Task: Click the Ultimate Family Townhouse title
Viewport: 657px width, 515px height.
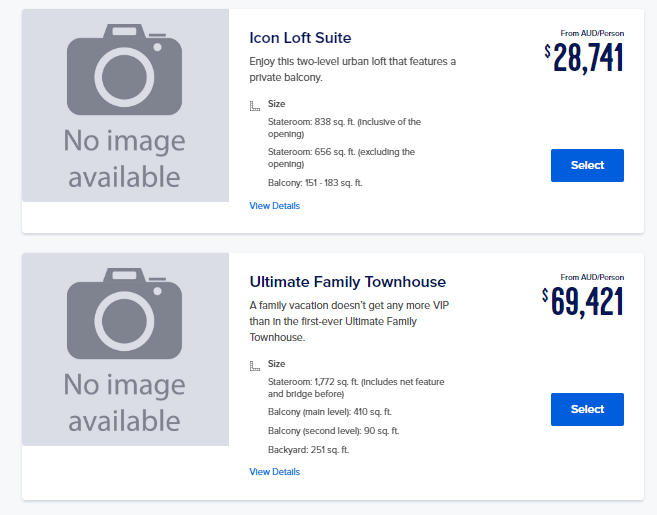Action: click(347, 282)
